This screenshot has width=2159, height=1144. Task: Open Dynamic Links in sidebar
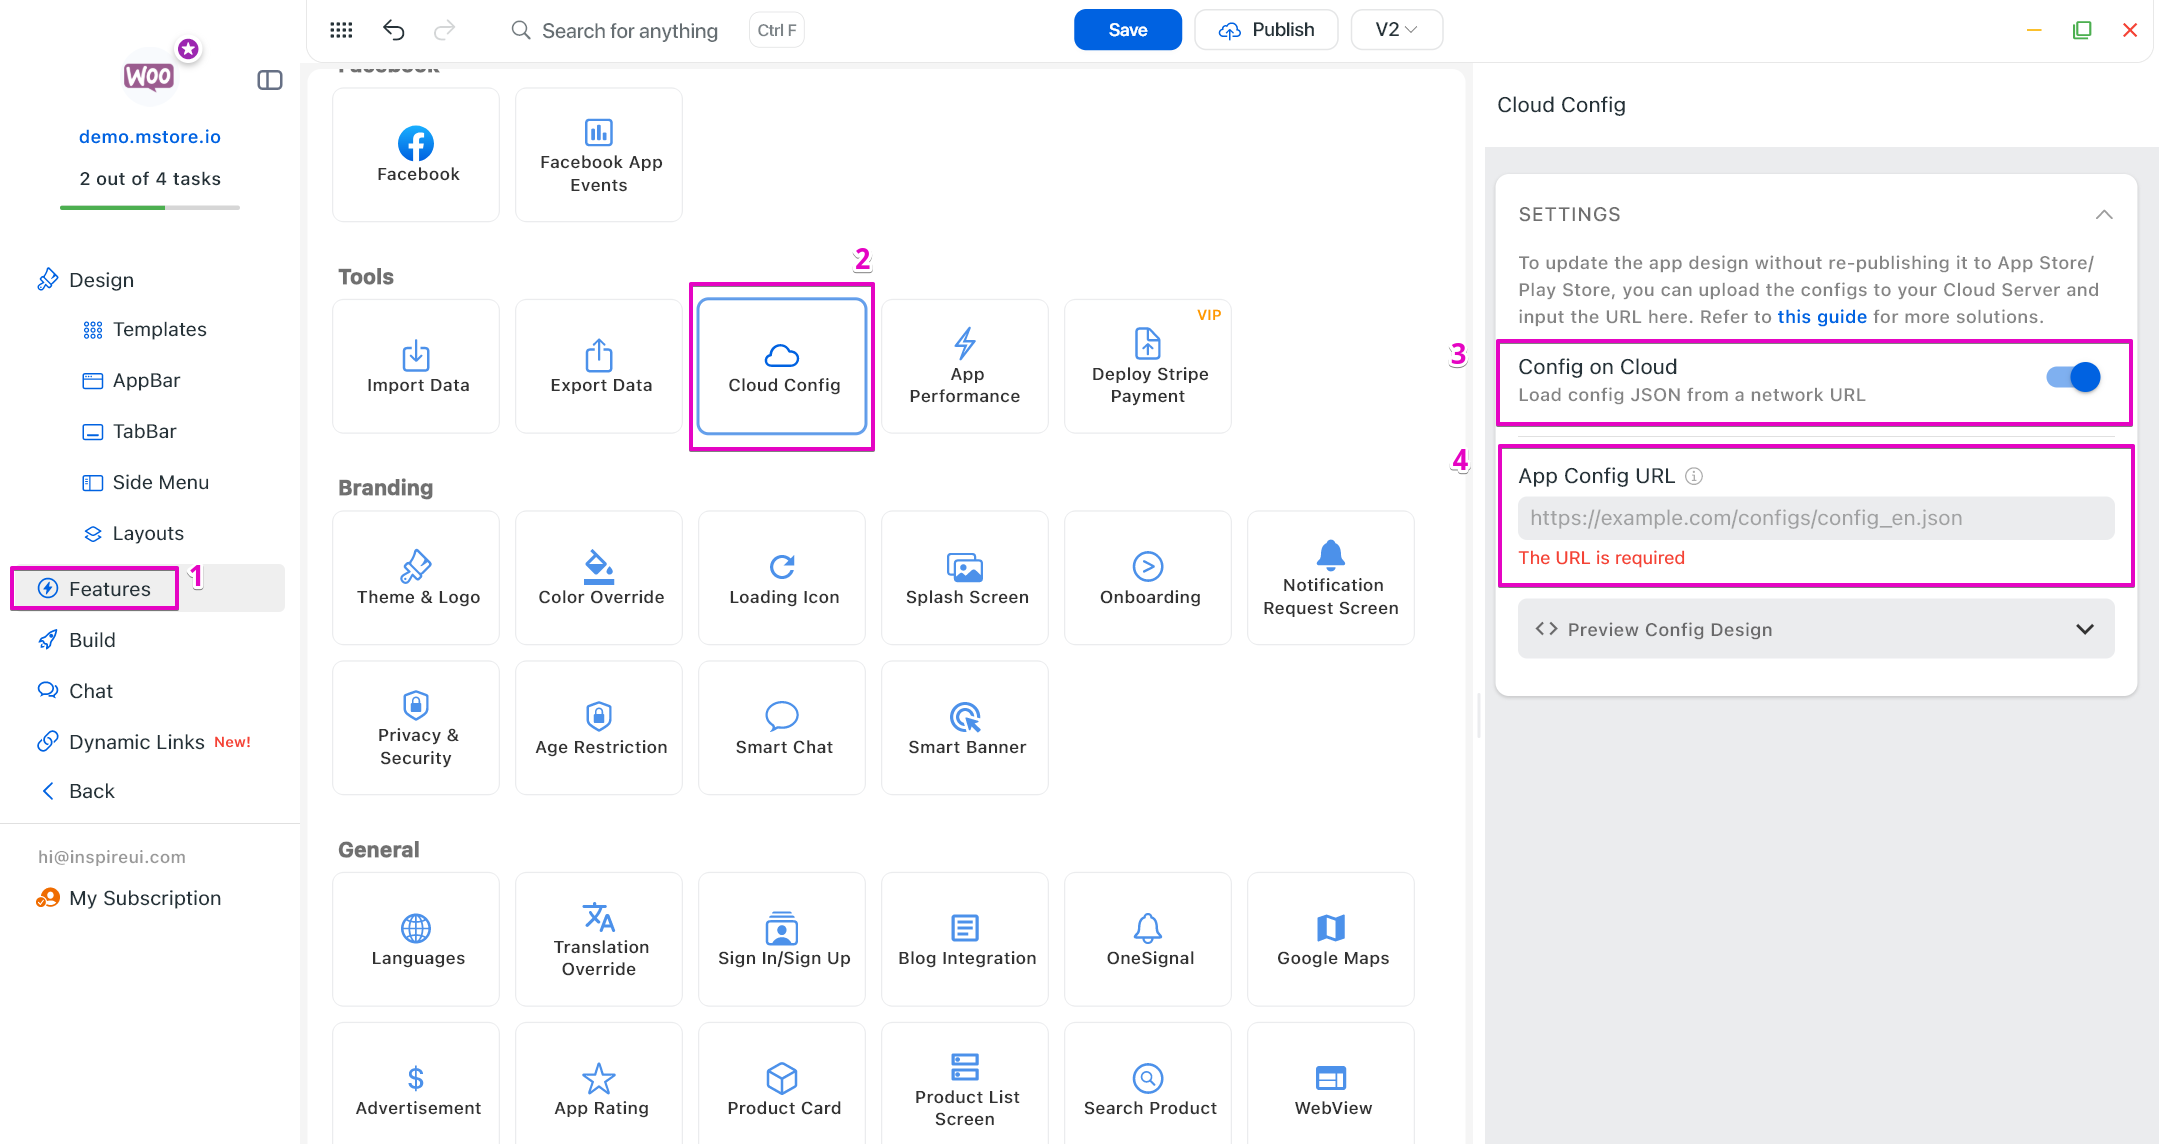(x=136, y=742)
